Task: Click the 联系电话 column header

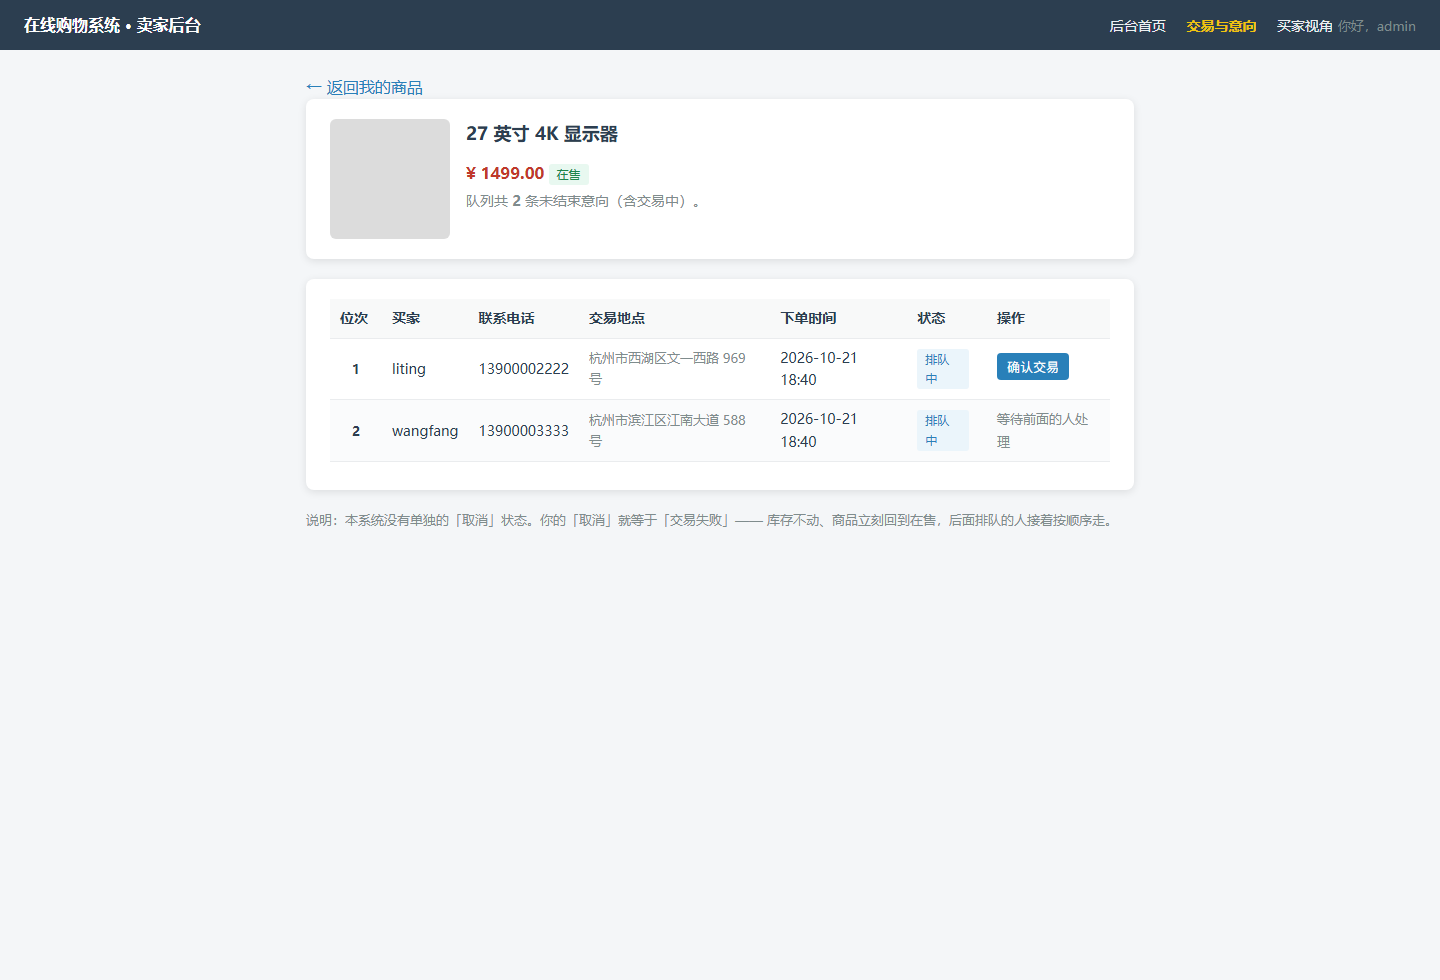Action: click(x=506, y=318)
